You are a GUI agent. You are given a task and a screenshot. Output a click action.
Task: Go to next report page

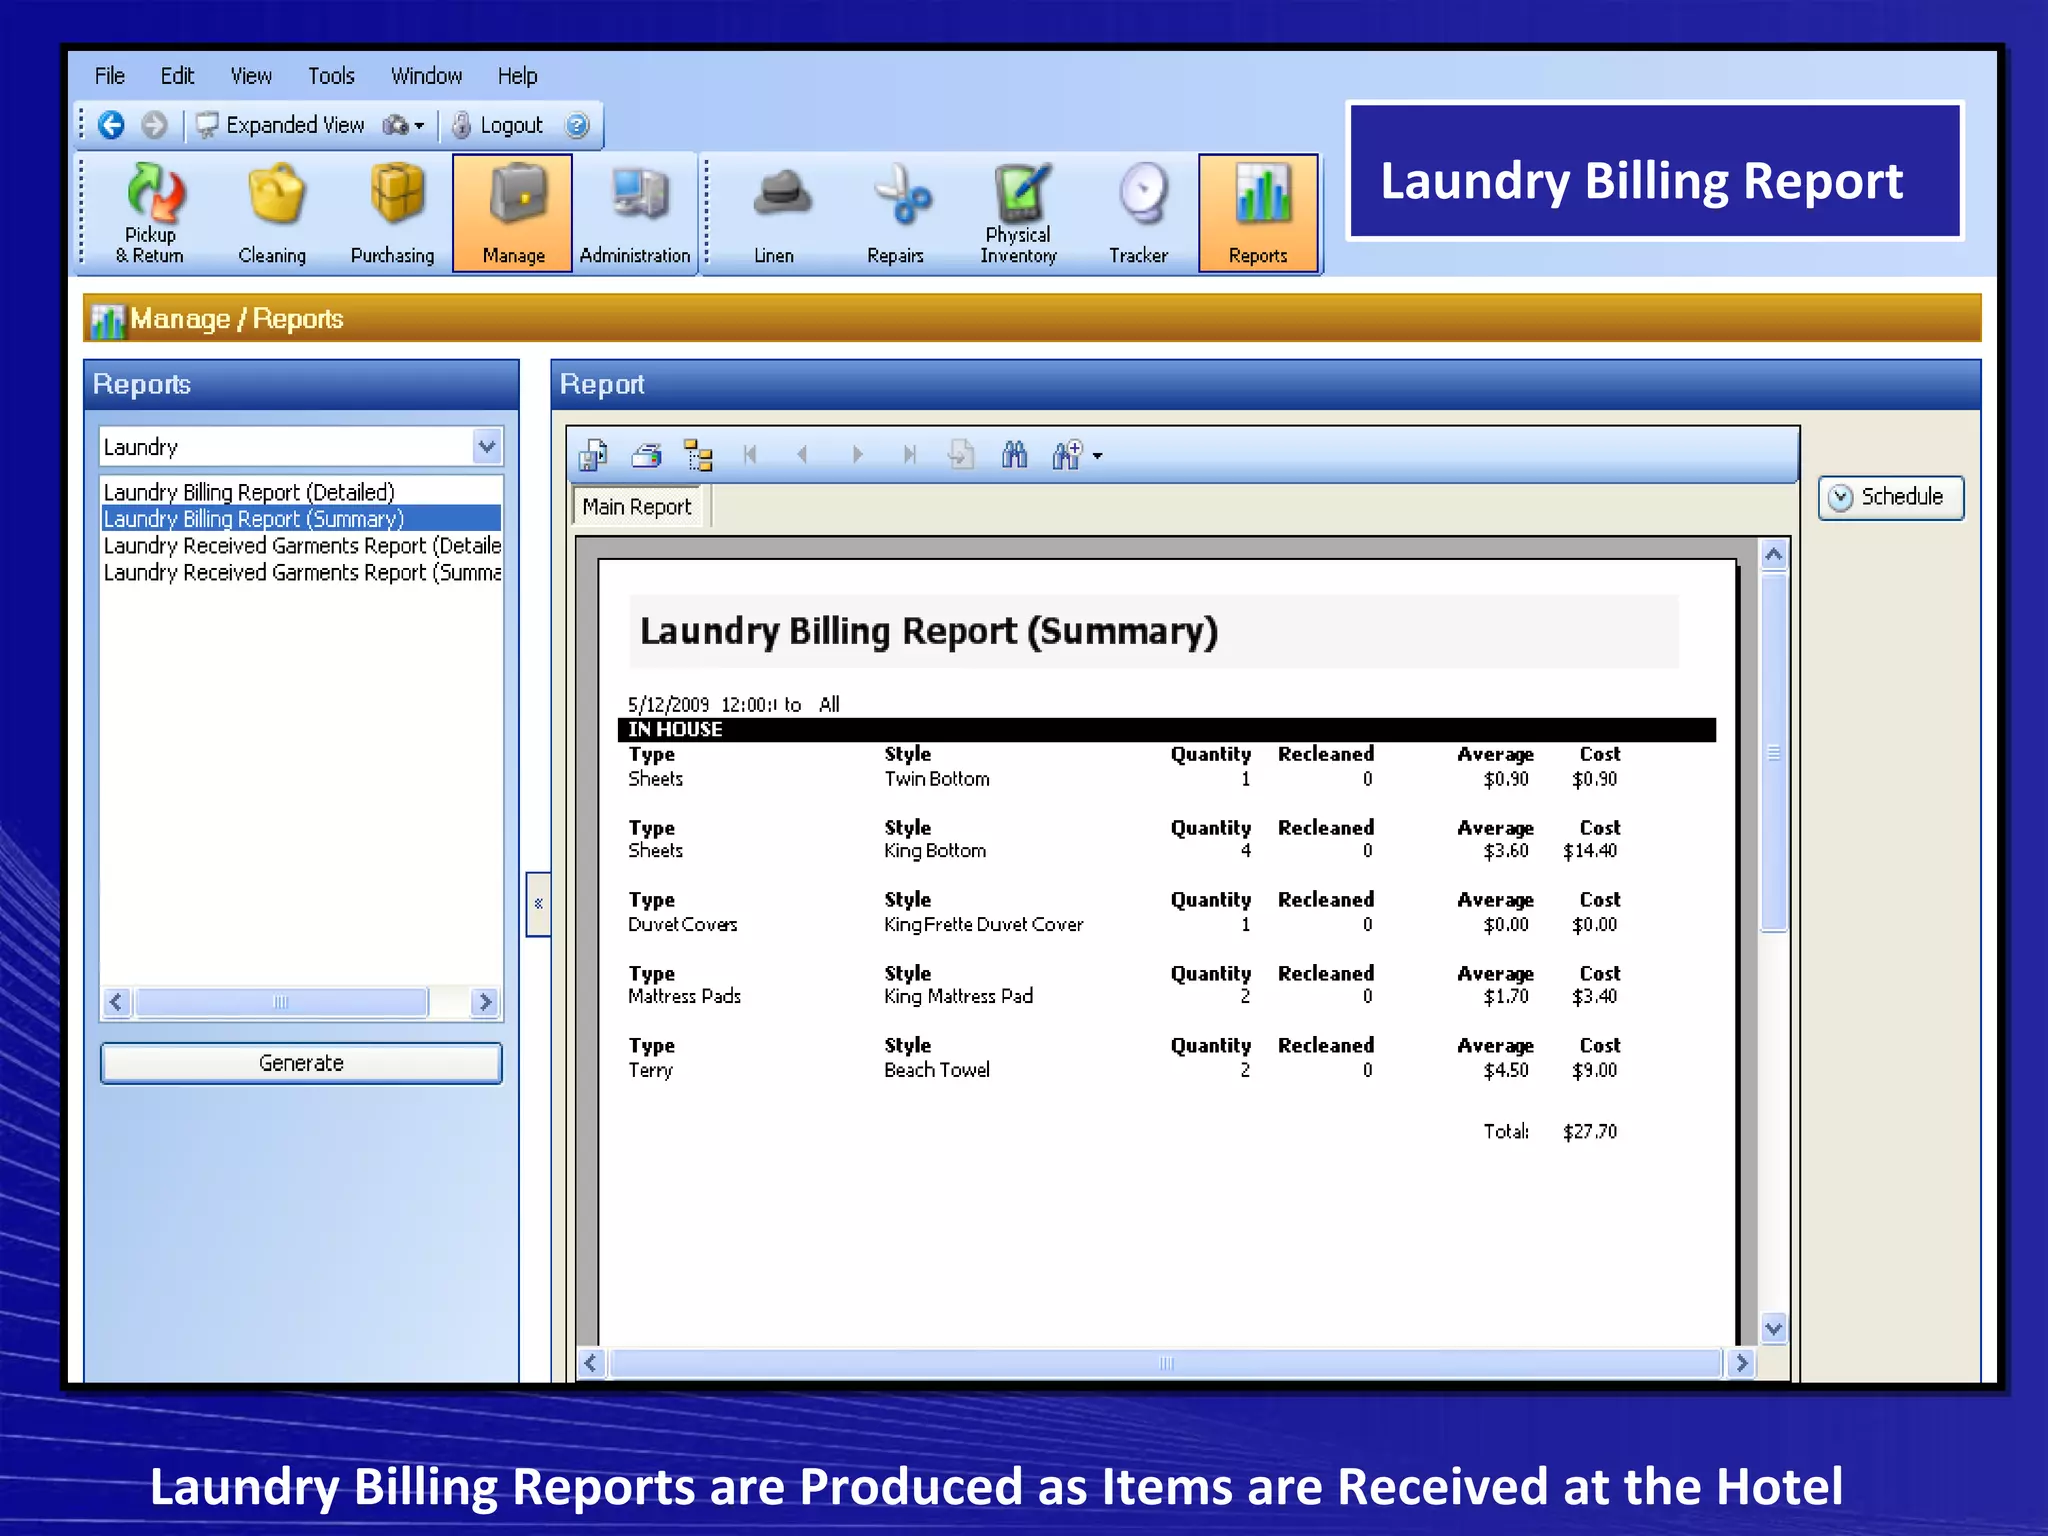[x=857, y=455]
